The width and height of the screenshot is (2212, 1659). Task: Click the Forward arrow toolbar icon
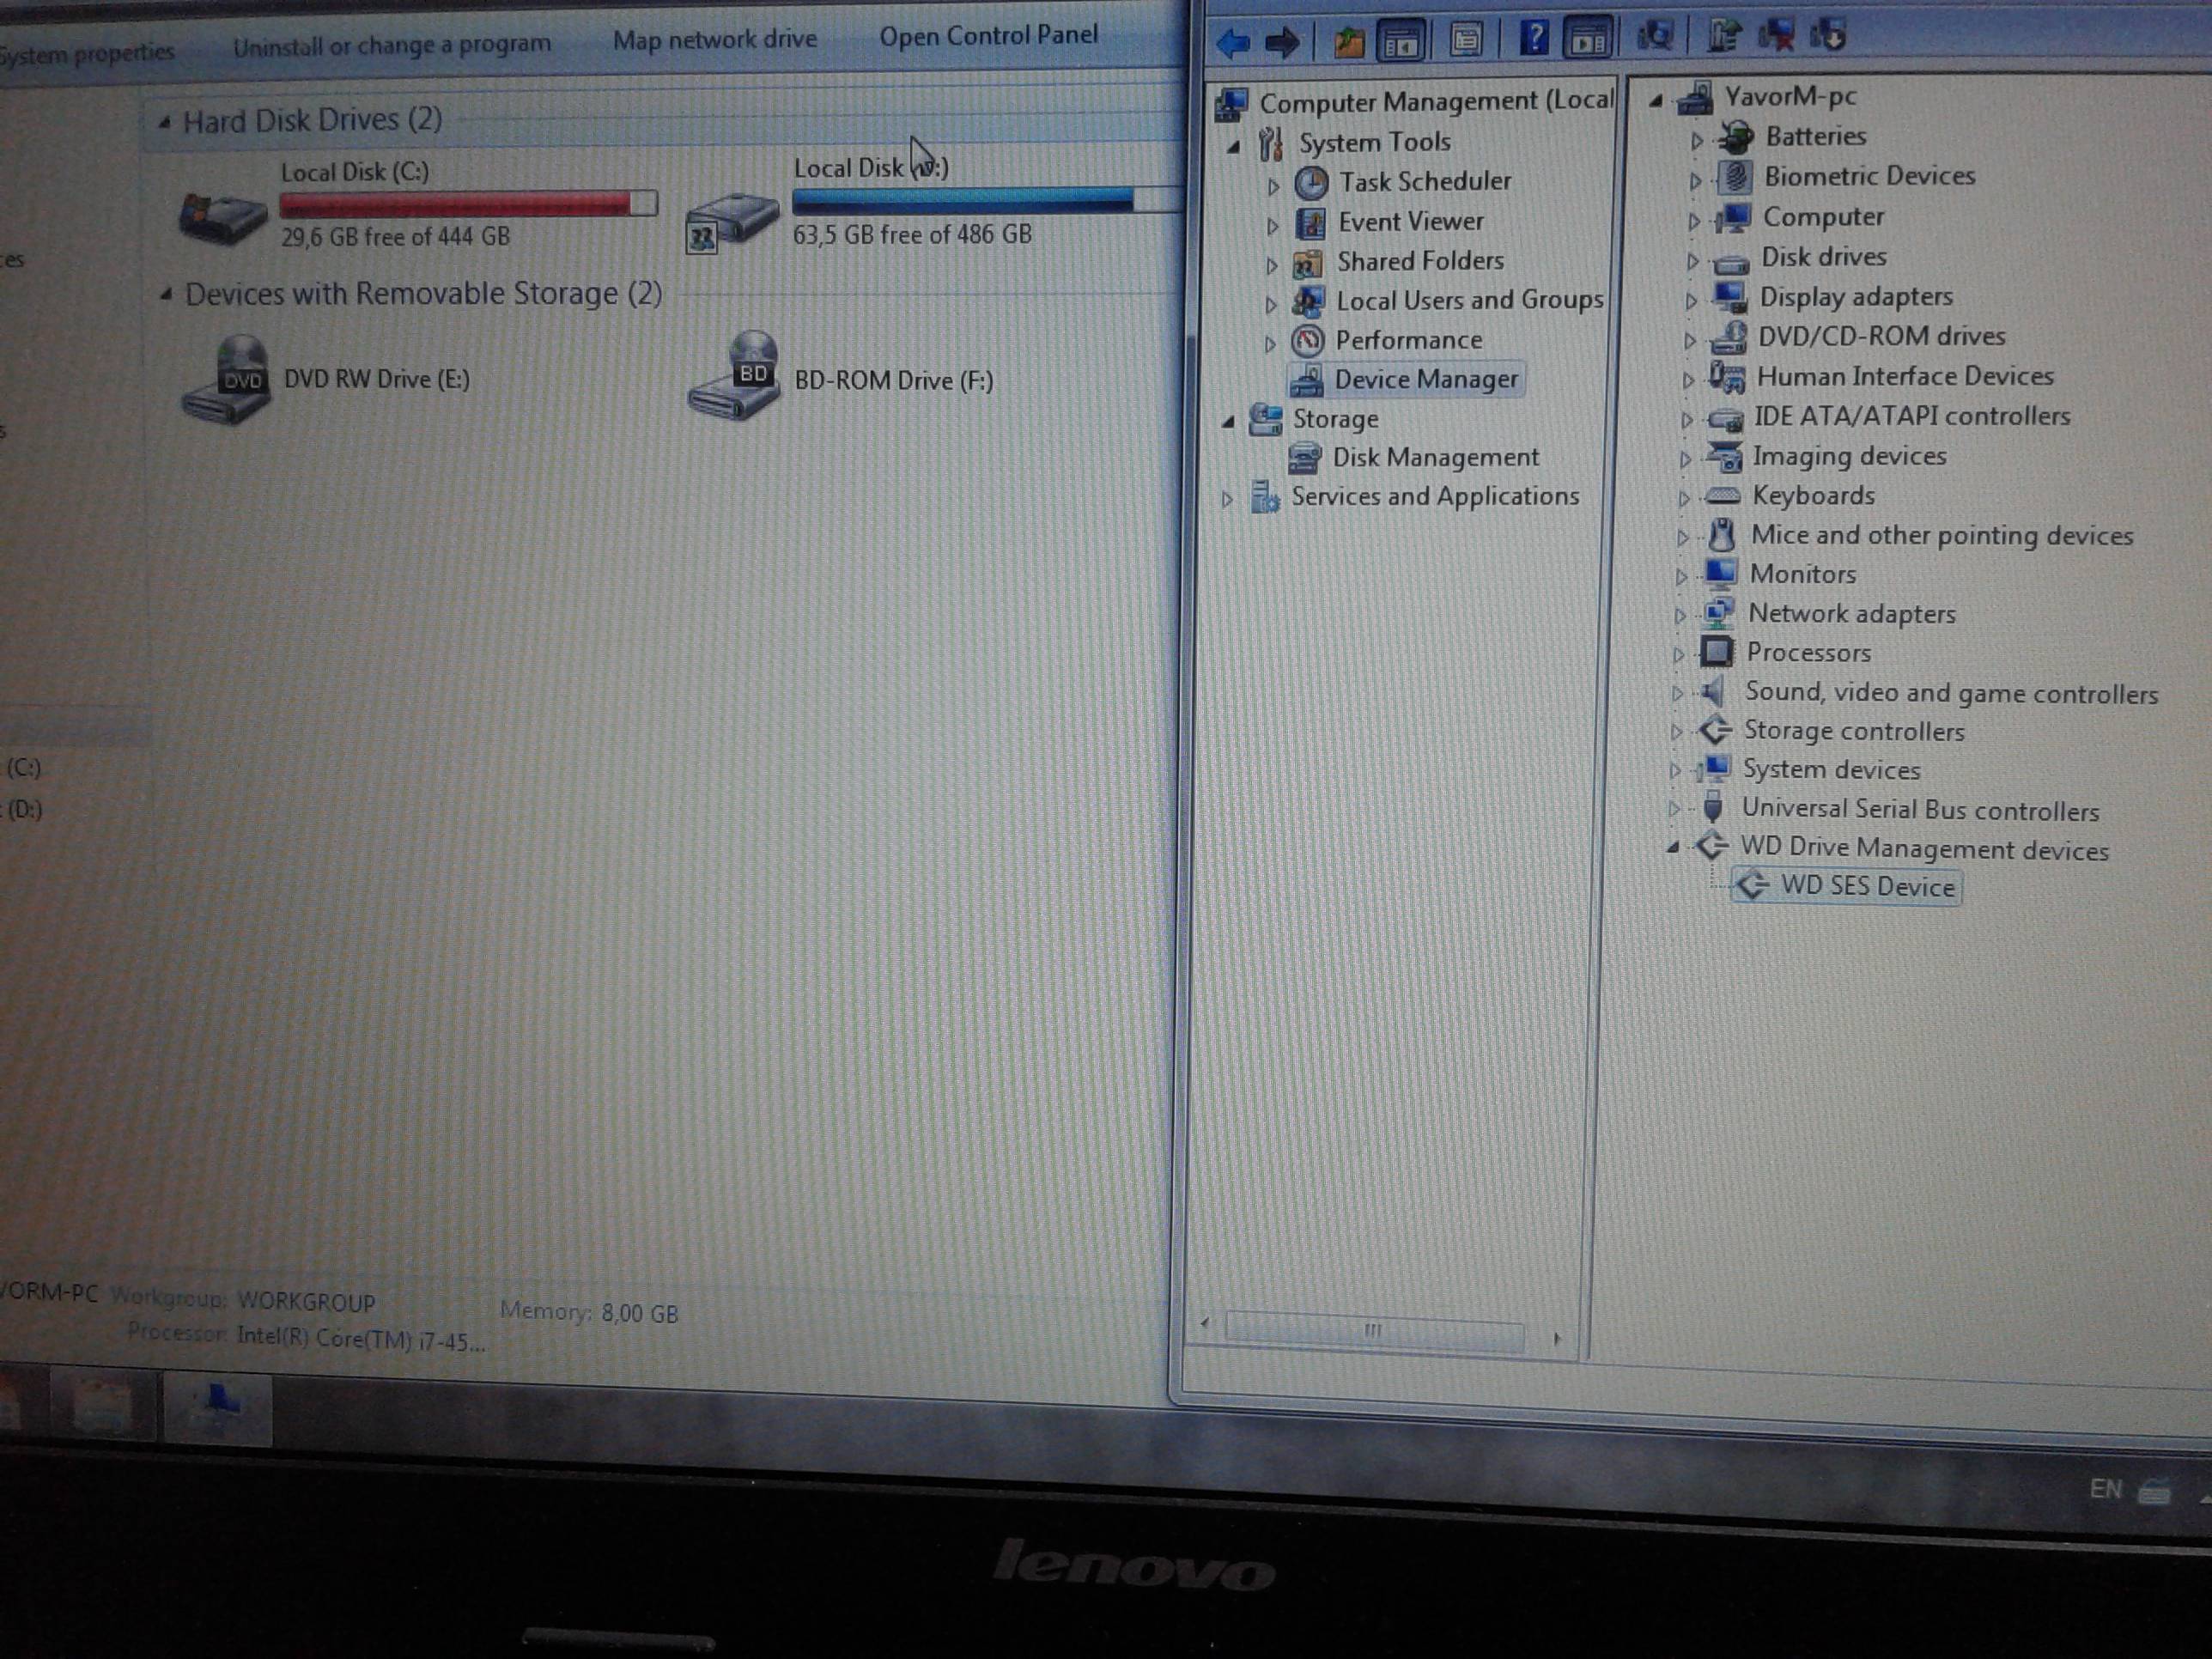click(1282, 42)
